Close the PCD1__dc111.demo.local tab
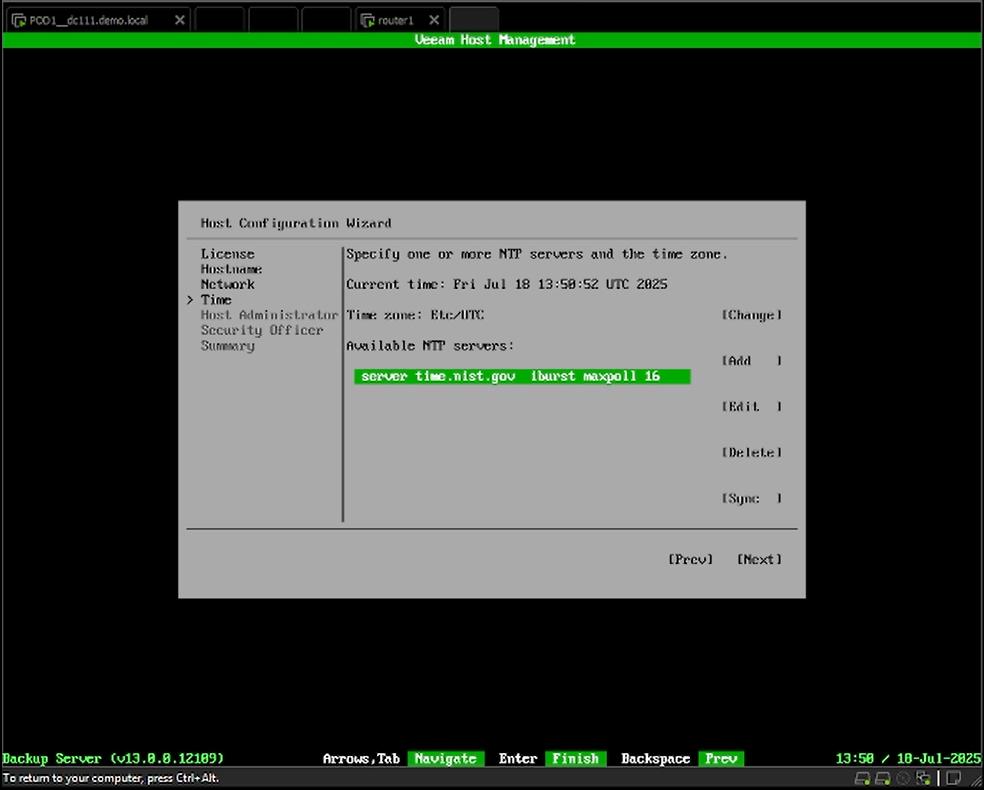The width and height of the screenshot is (984, 790). (x=180, y=20)
